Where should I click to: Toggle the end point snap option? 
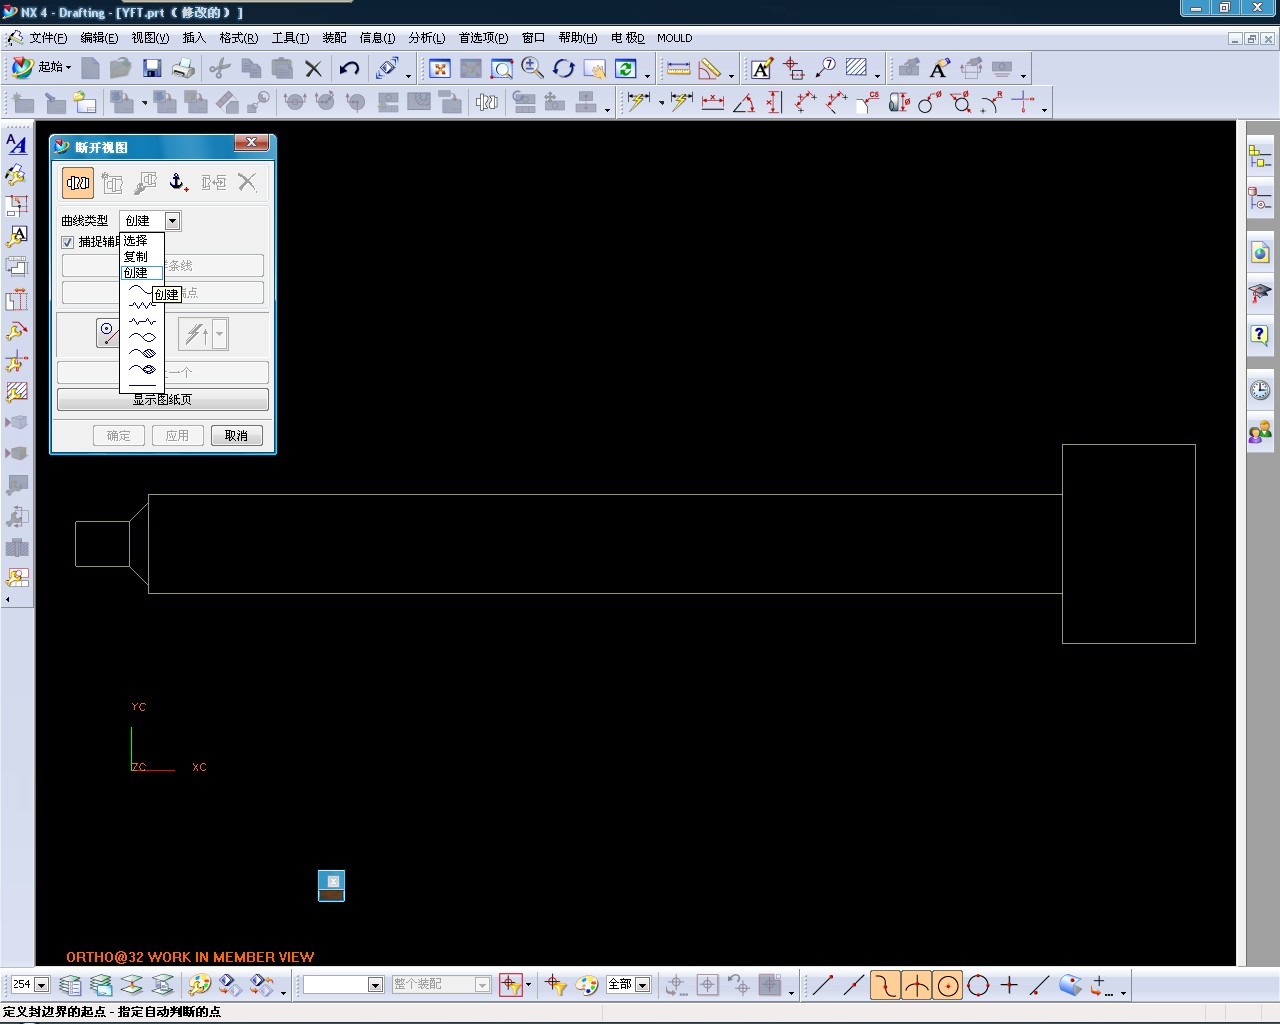point(822,985)
